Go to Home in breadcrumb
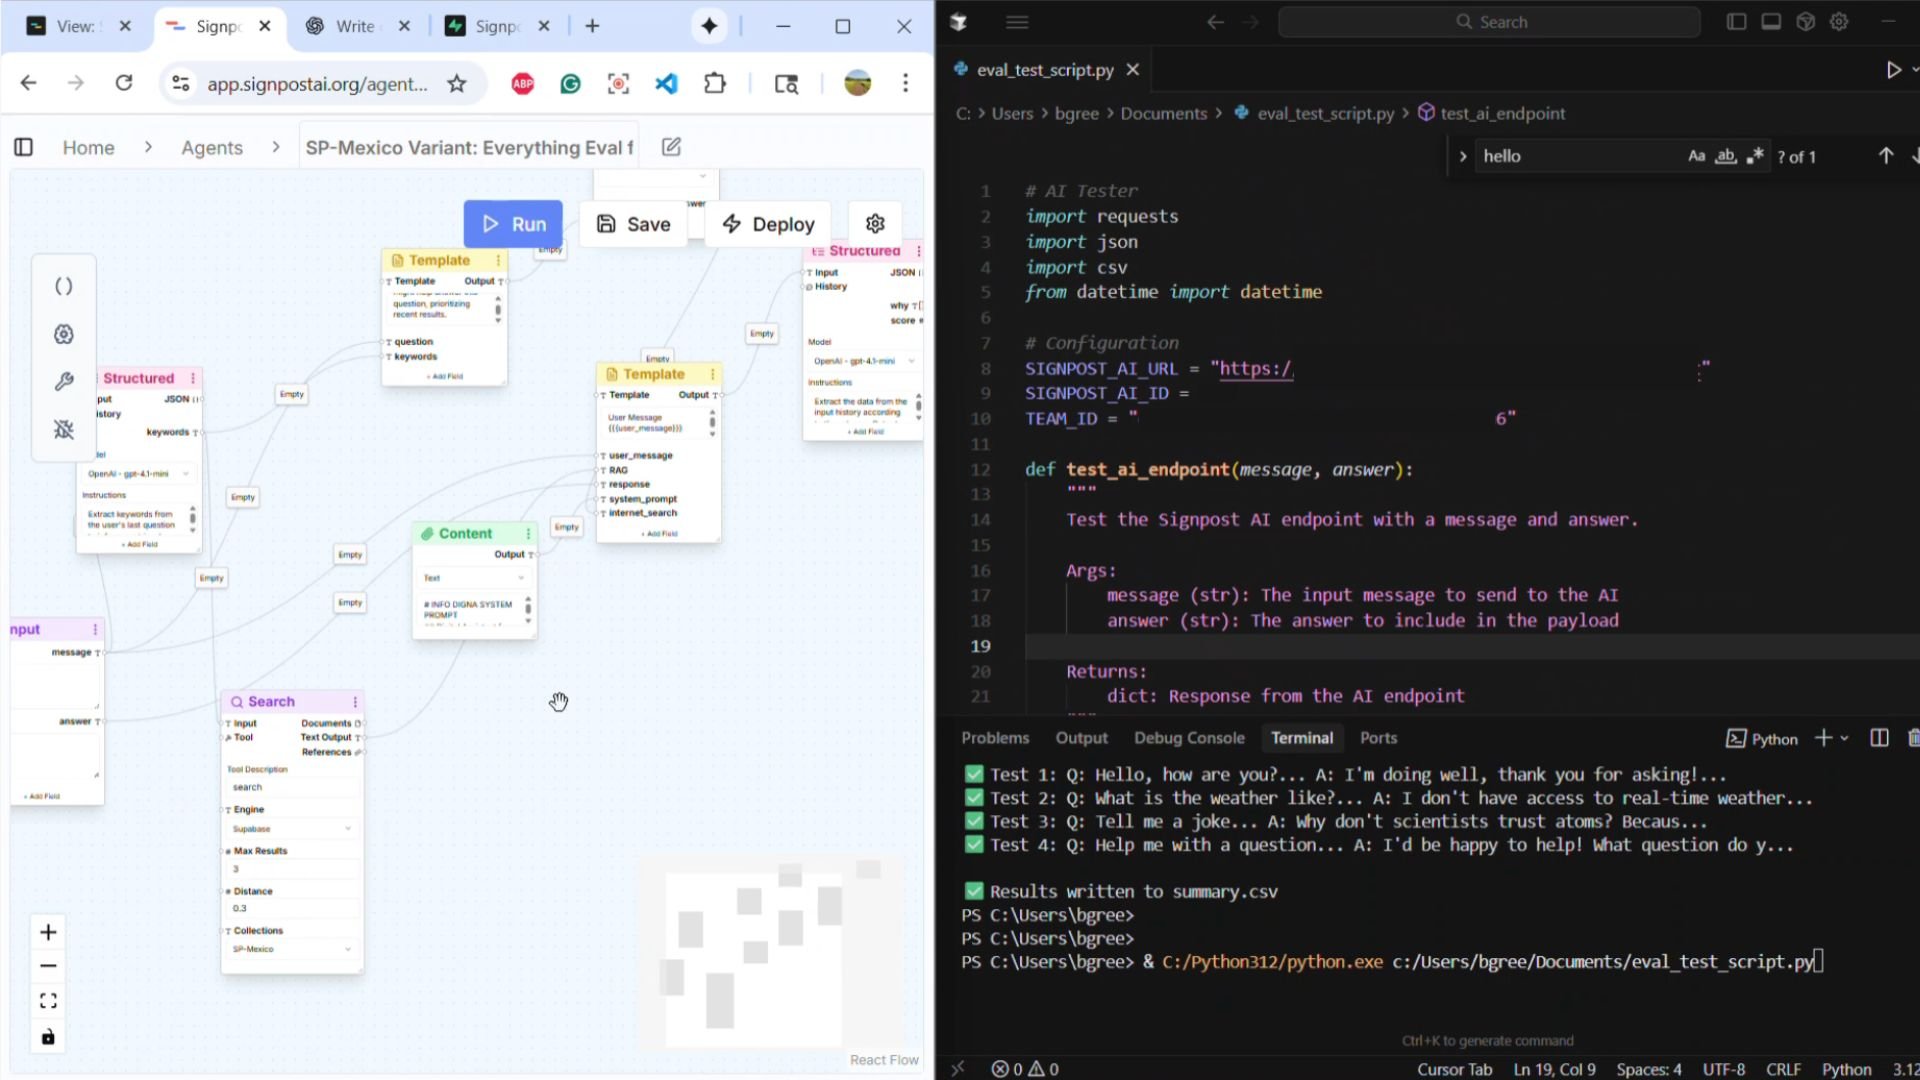 click(x=88, y=147)
